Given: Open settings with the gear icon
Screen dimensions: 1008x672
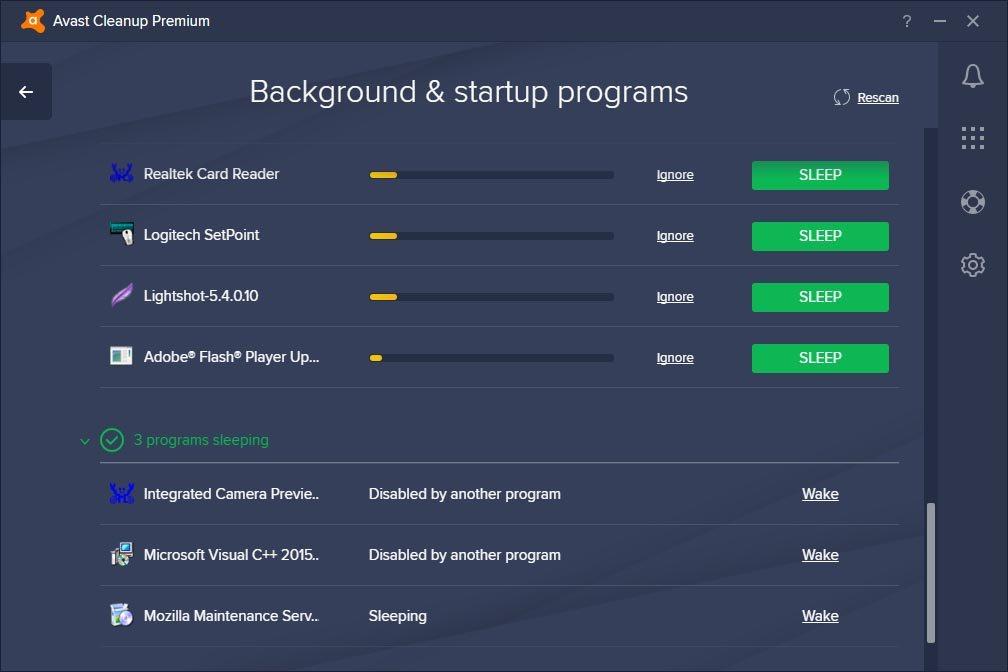Looking at the screenshot, I should (972, 264).
